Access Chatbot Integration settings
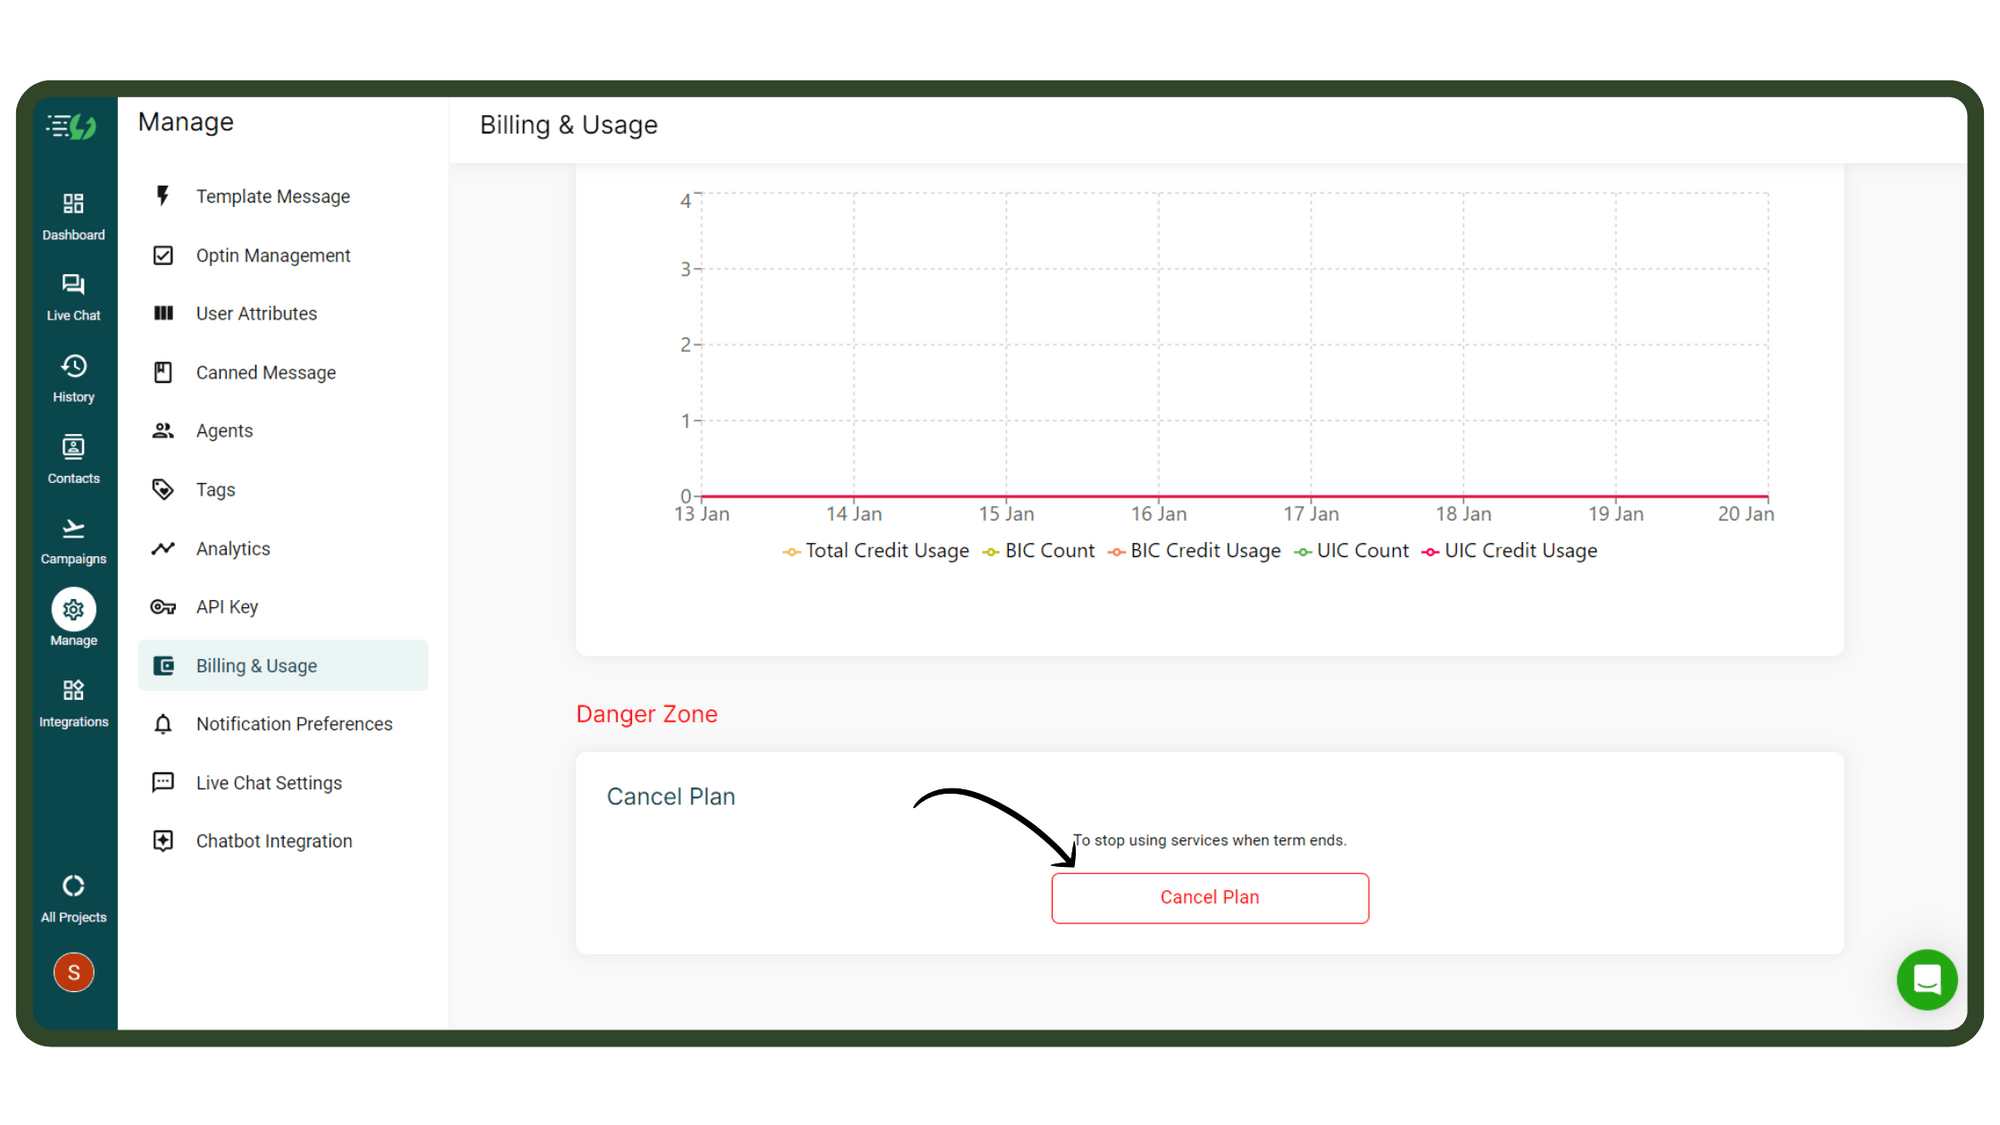Screen dimensions: 2000x1125 click(272, 841)
